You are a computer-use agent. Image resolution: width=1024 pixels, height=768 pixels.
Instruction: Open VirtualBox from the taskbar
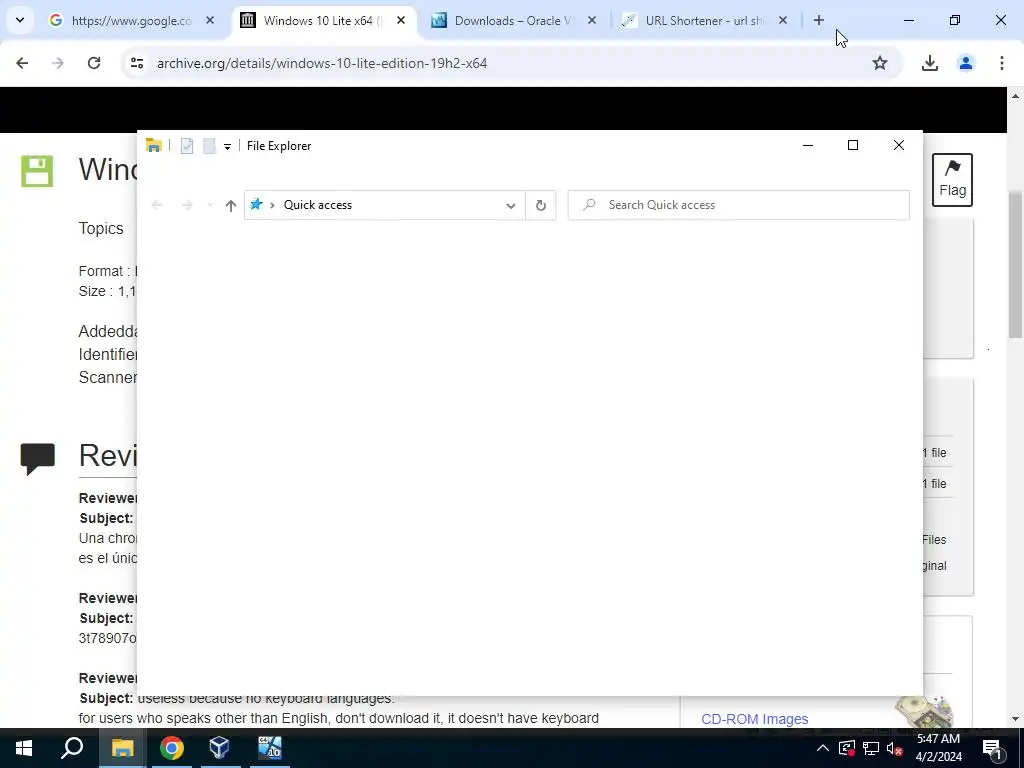[x=219, y=748]
